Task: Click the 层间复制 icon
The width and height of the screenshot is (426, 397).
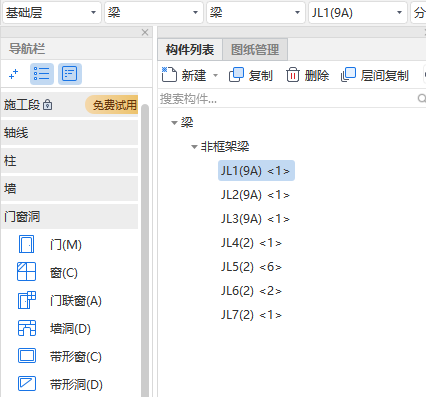Action: click(x=348, y=75)
